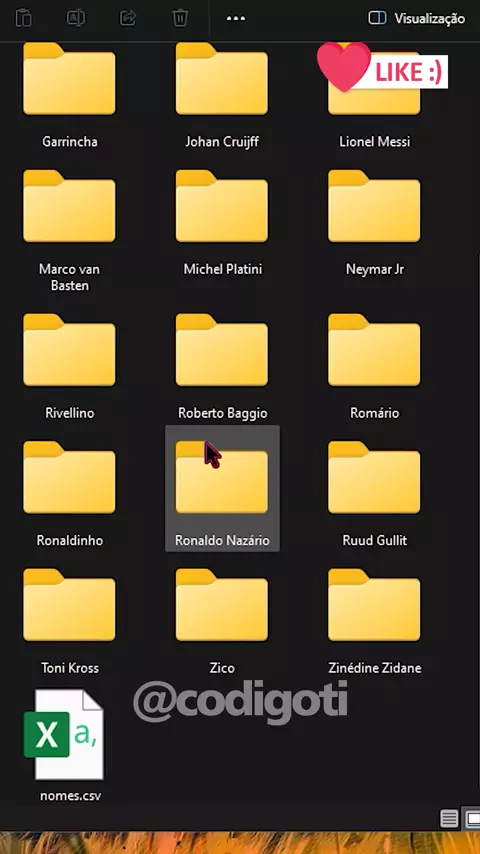Screen dimensions: 480x854
Task: Select the Neymar Jr folder
Action: click(374, 223)
